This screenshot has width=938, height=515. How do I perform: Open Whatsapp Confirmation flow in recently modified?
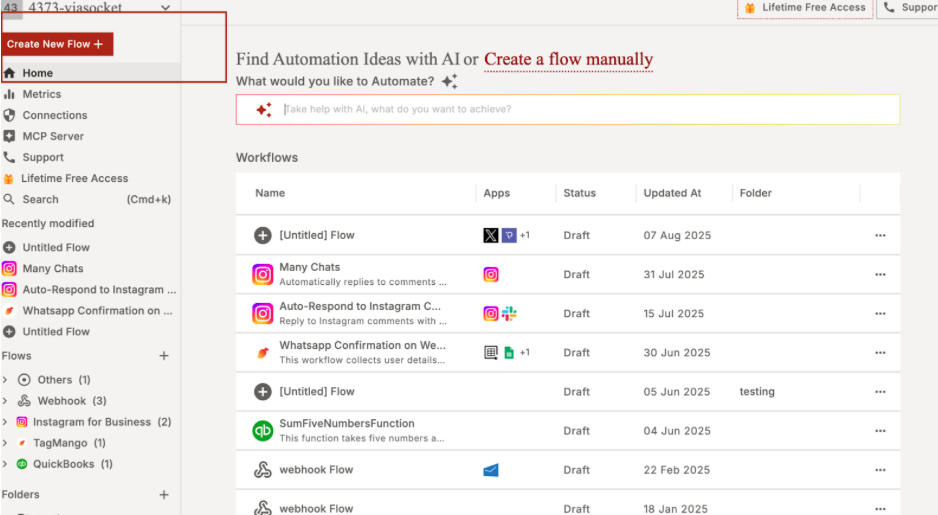[x=97, y=310]
